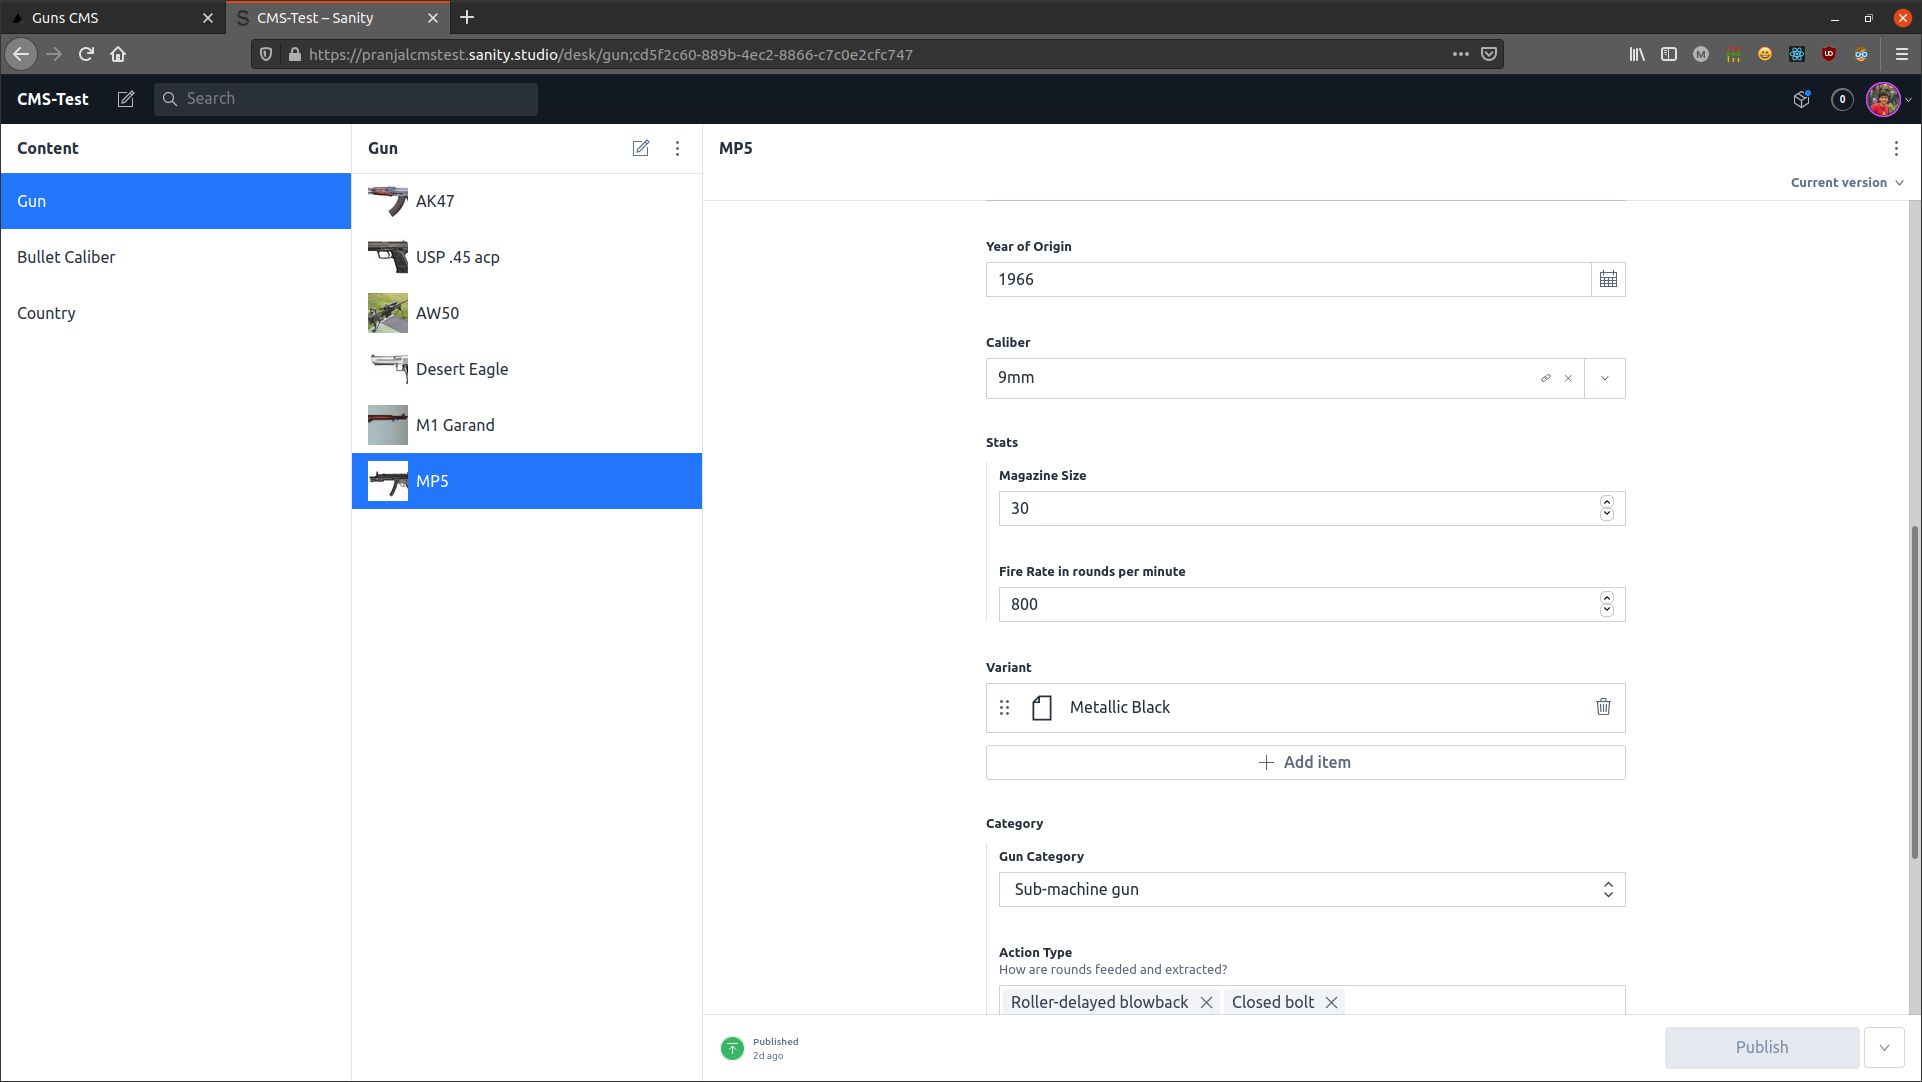Increase Magazine Size with stepper
This screenshot has width=1922, height=1082.
[1606, 502]
